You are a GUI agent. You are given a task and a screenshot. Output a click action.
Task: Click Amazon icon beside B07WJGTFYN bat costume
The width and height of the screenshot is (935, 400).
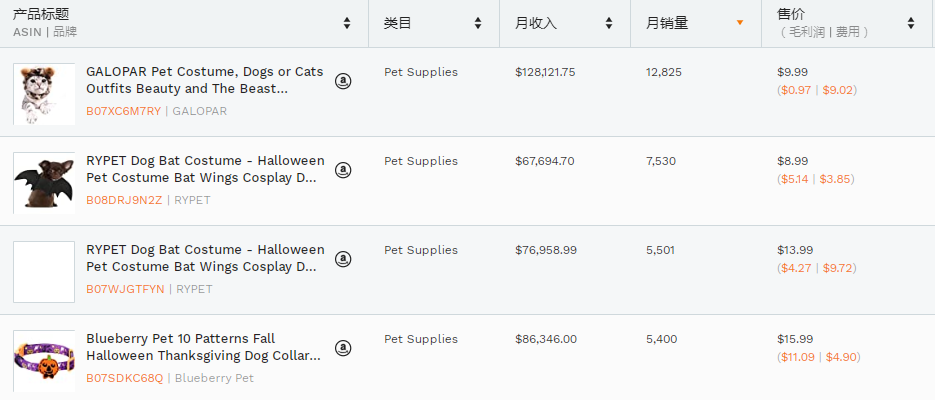(343, 259)
